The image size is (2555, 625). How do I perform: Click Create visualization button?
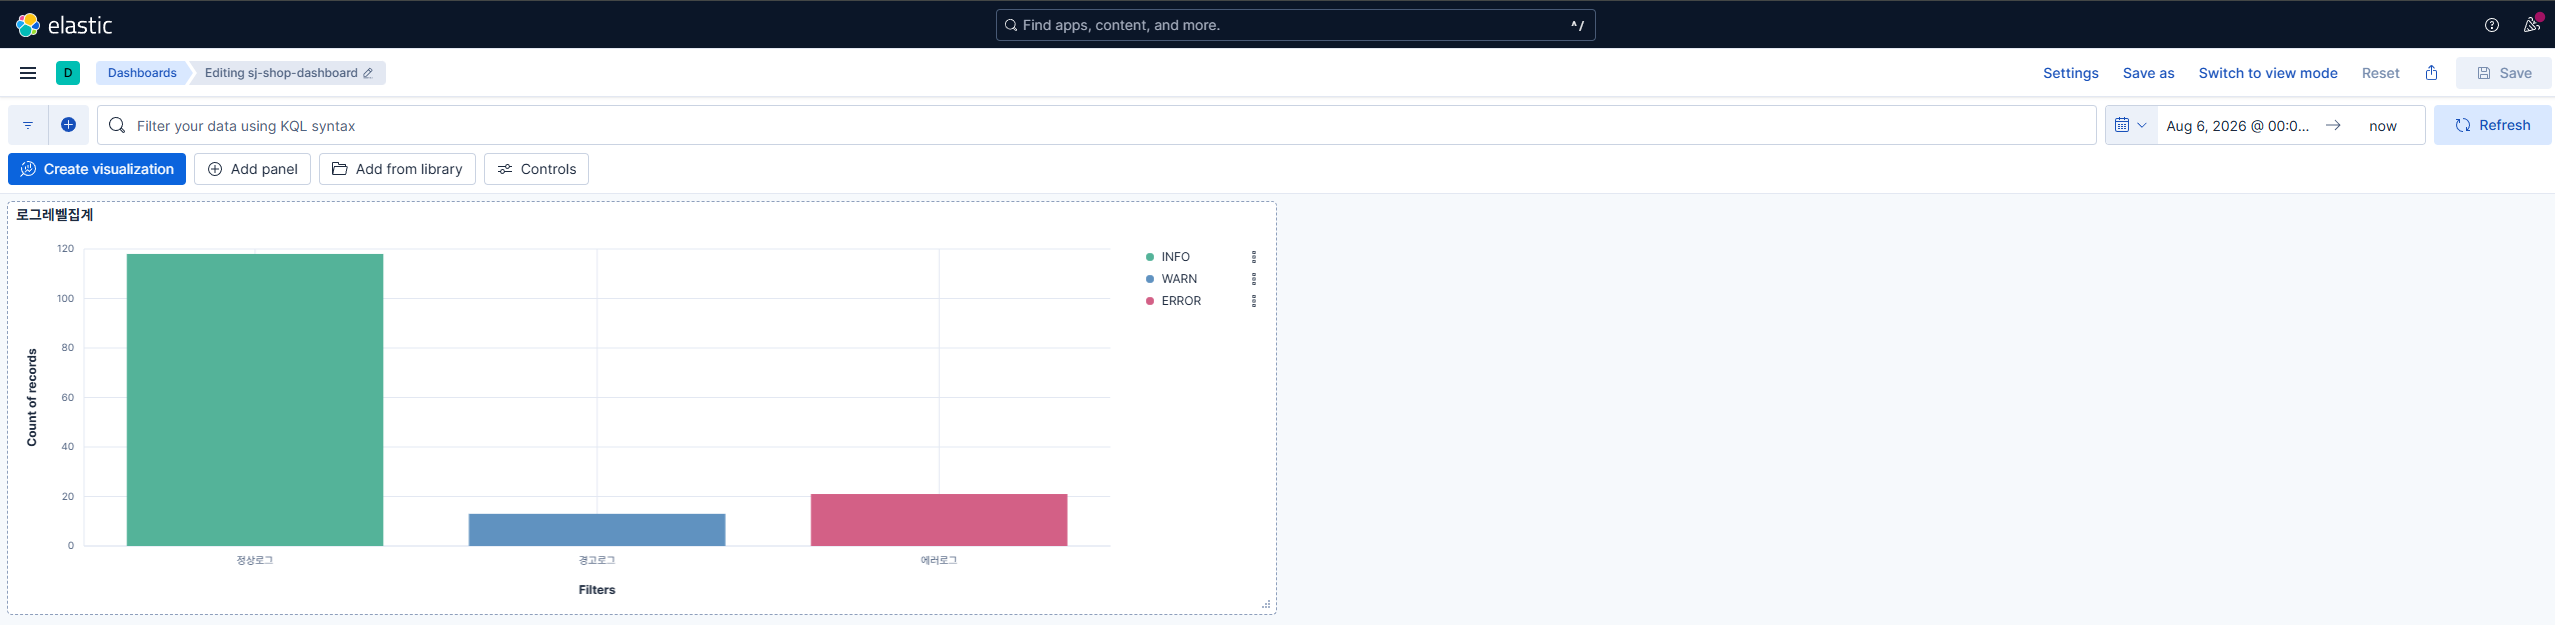pyautogui.click(x=97, y=169)
